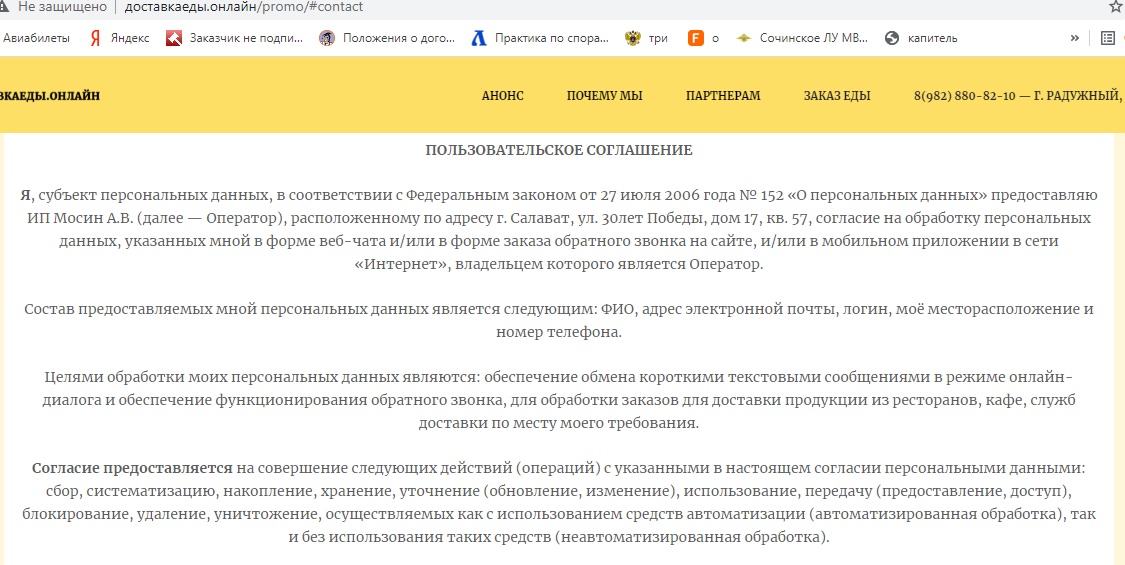Open the reading list icon in bookmarks bar
The width and height of the screenshot is (1125, 565).
[x=1107, y=38]
